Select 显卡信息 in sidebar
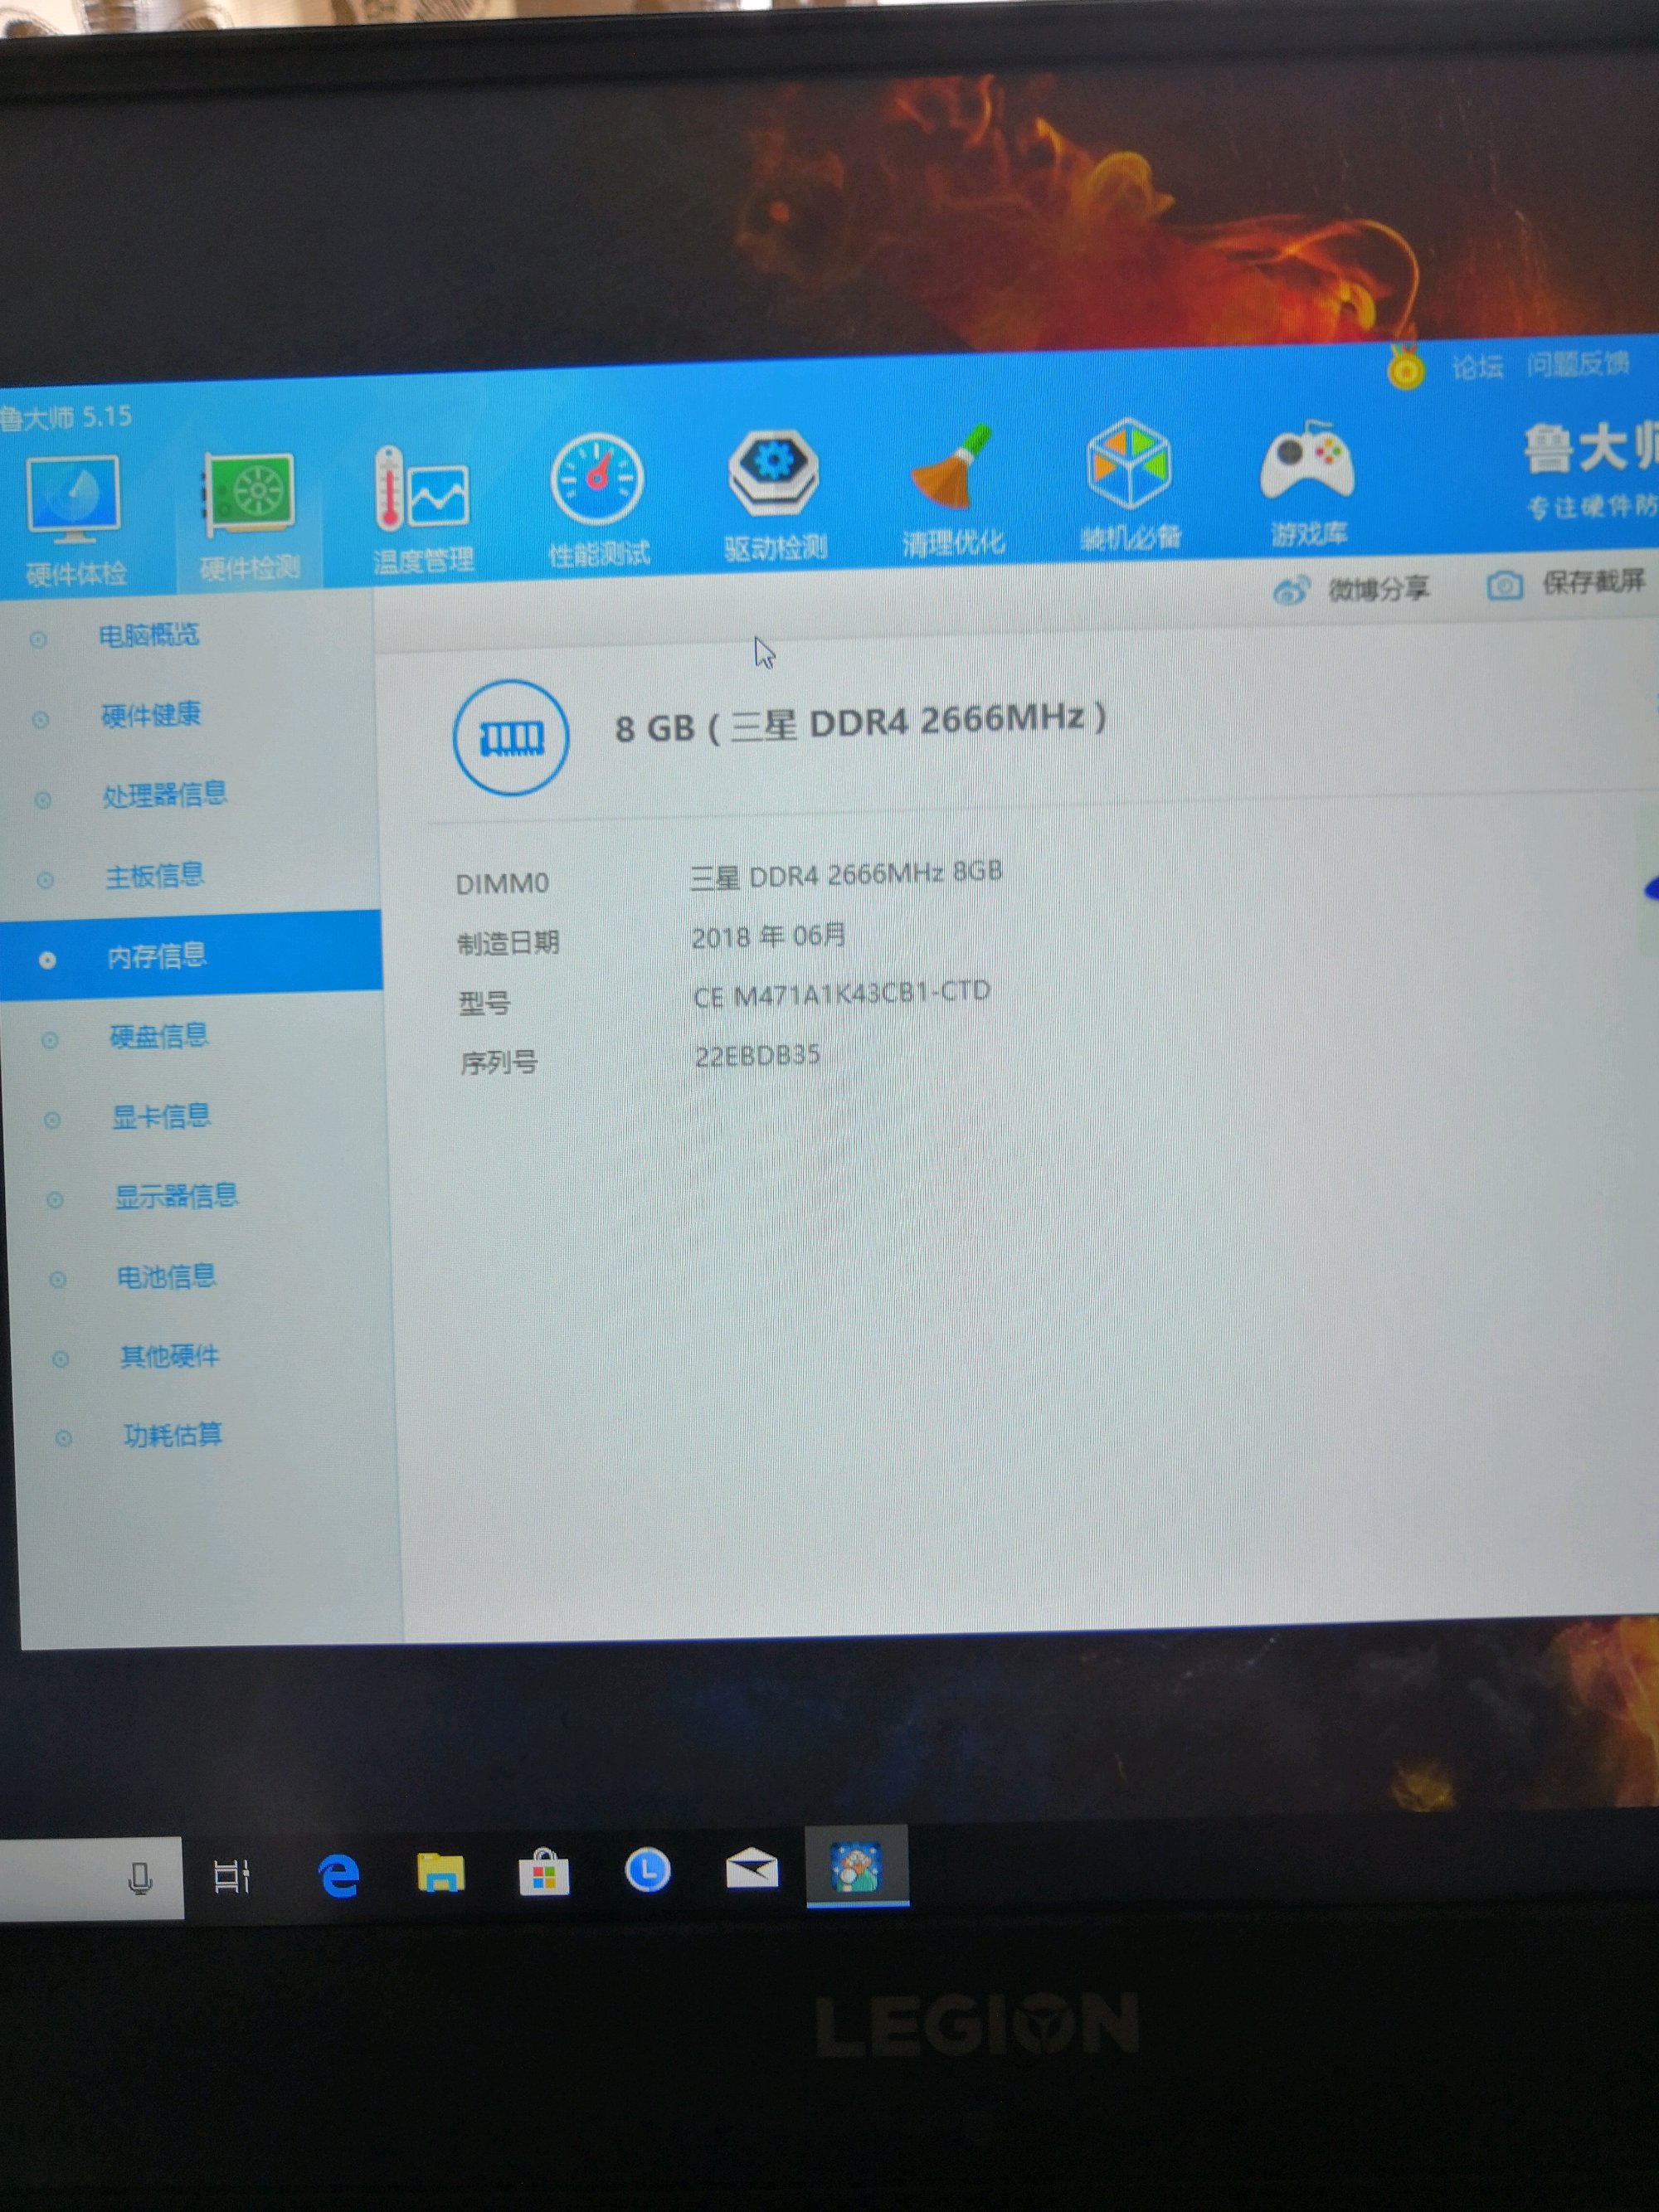 pyautogui.click(x=161, y=1116)
